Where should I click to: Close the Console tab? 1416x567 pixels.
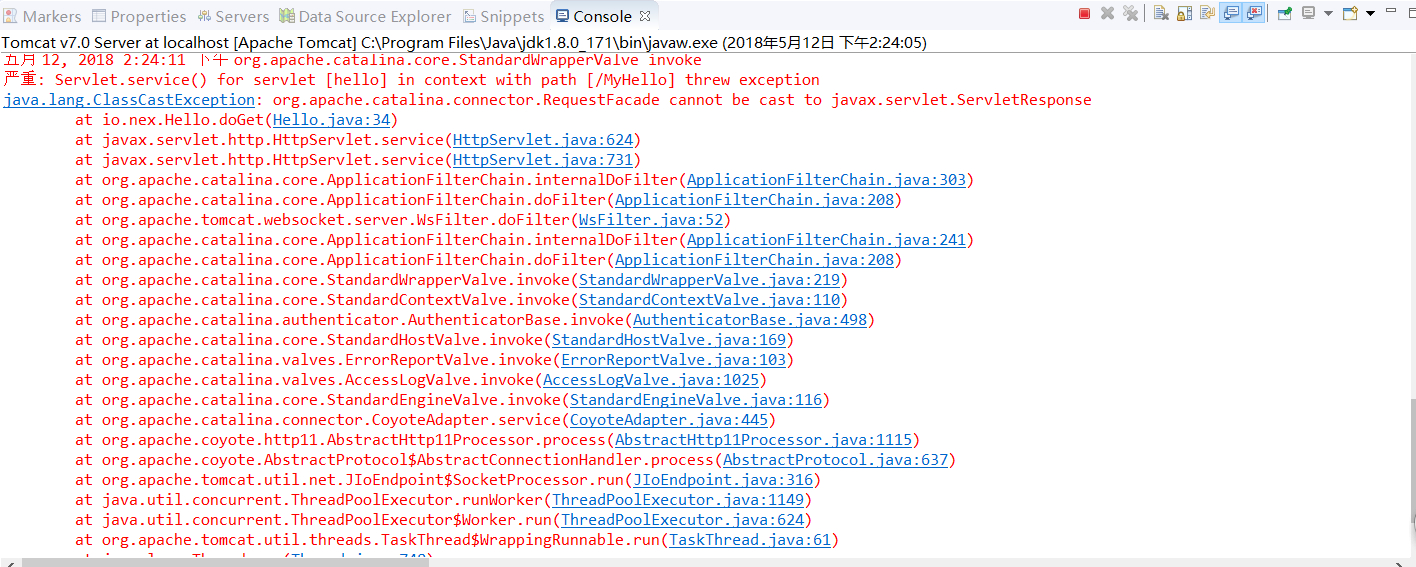click(x=644, y=16)
